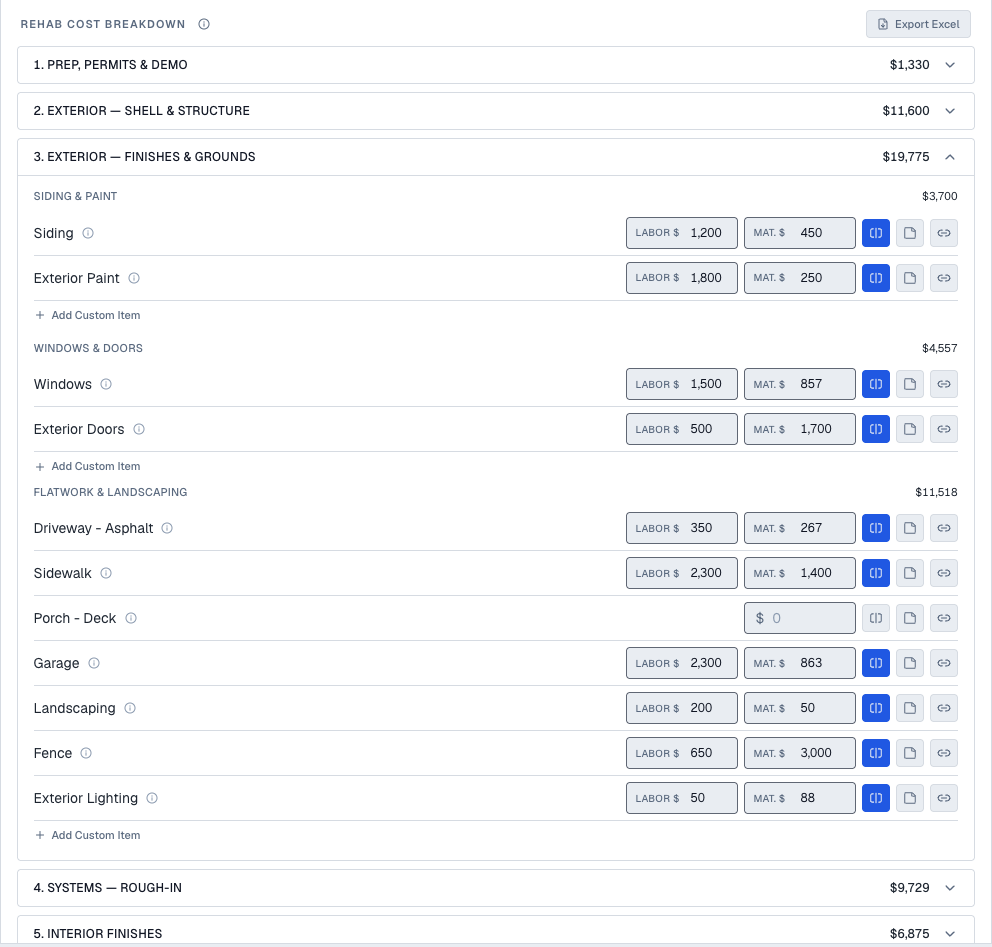The width and height of the screenshot is (992, 947).
Task: Show the info tooltip for Garage
Action: tap(94, 663)
